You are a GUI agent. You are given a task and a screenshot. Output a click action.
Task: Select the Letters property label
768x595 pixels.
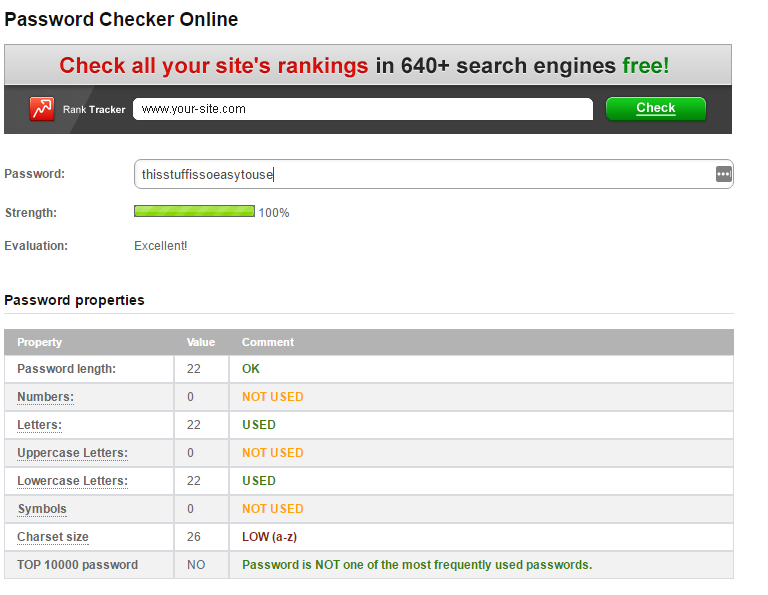click(39, 425)
